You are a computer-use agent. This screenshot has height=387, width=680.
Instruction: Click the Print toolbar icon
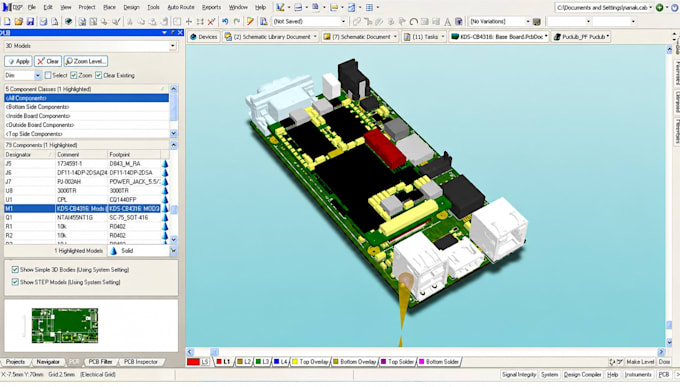coord(43,21)
